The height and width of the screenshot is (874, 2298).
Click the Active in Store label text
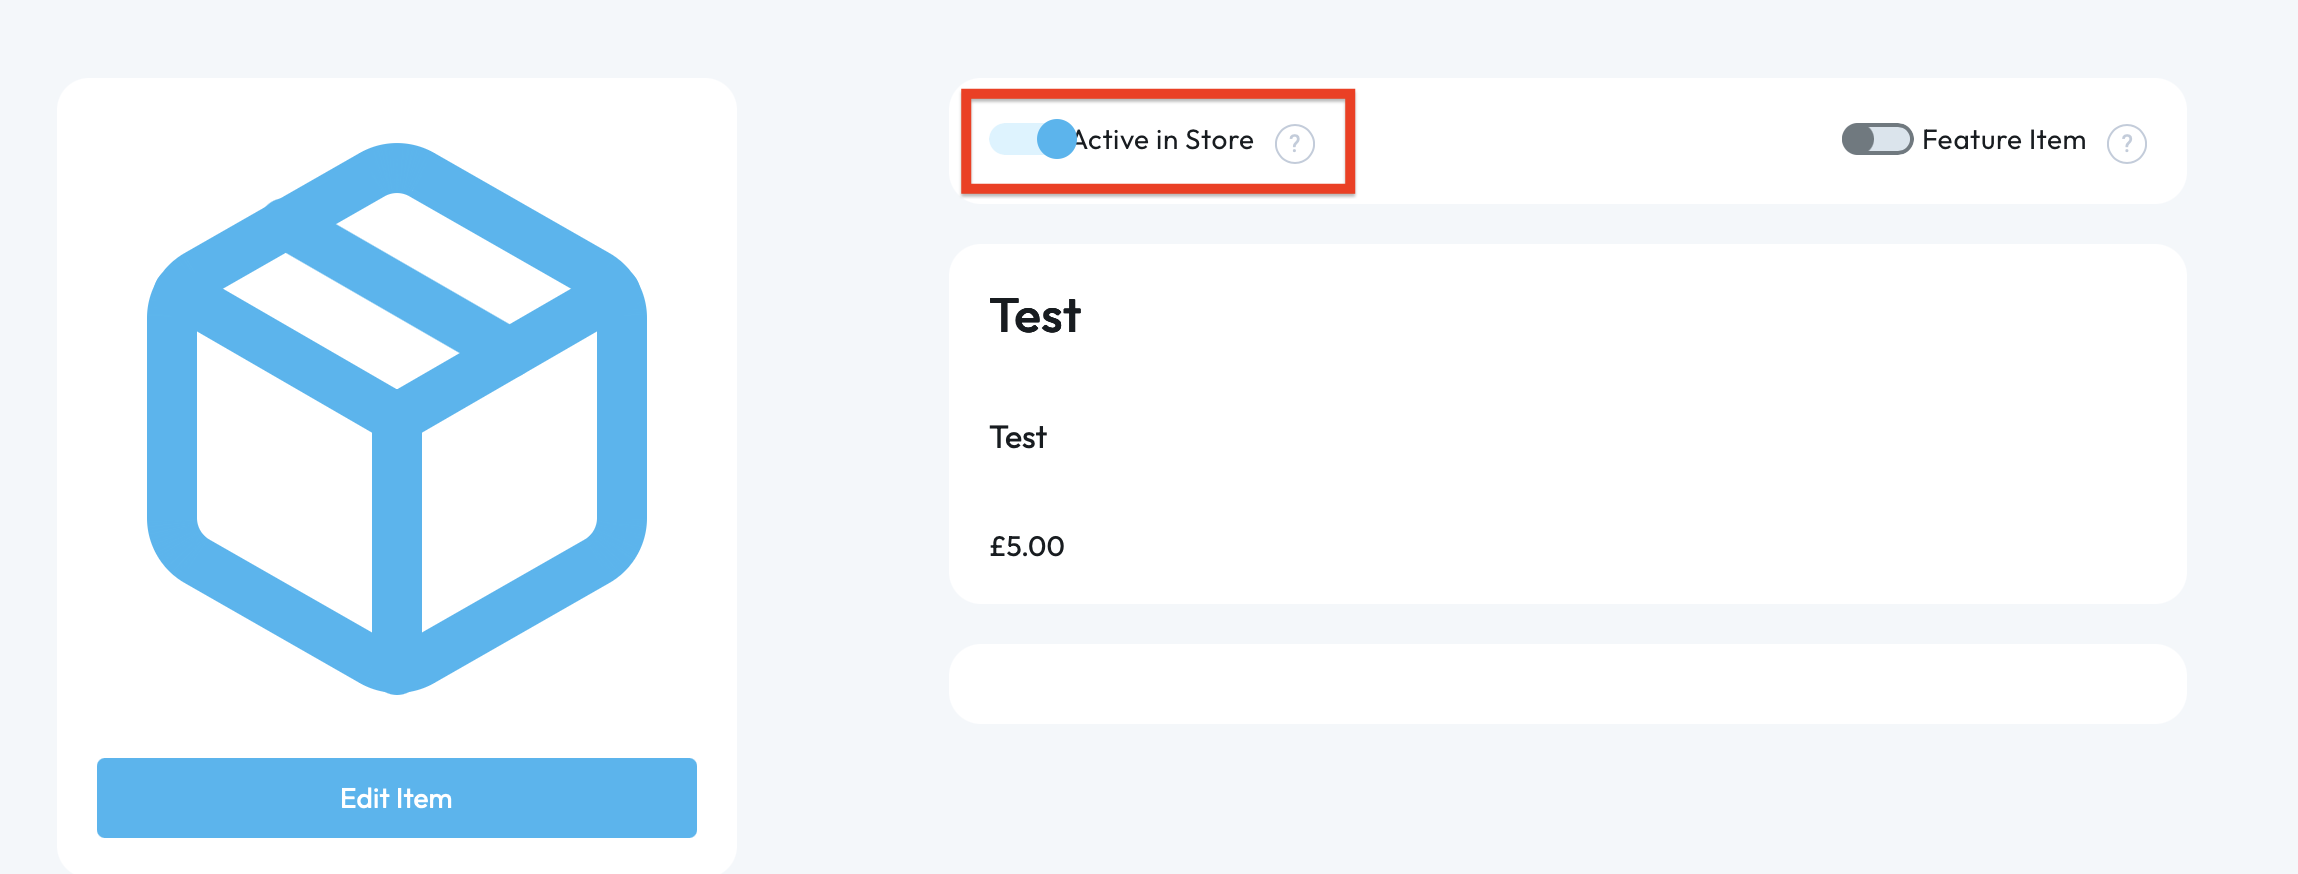click(1165, 140)
